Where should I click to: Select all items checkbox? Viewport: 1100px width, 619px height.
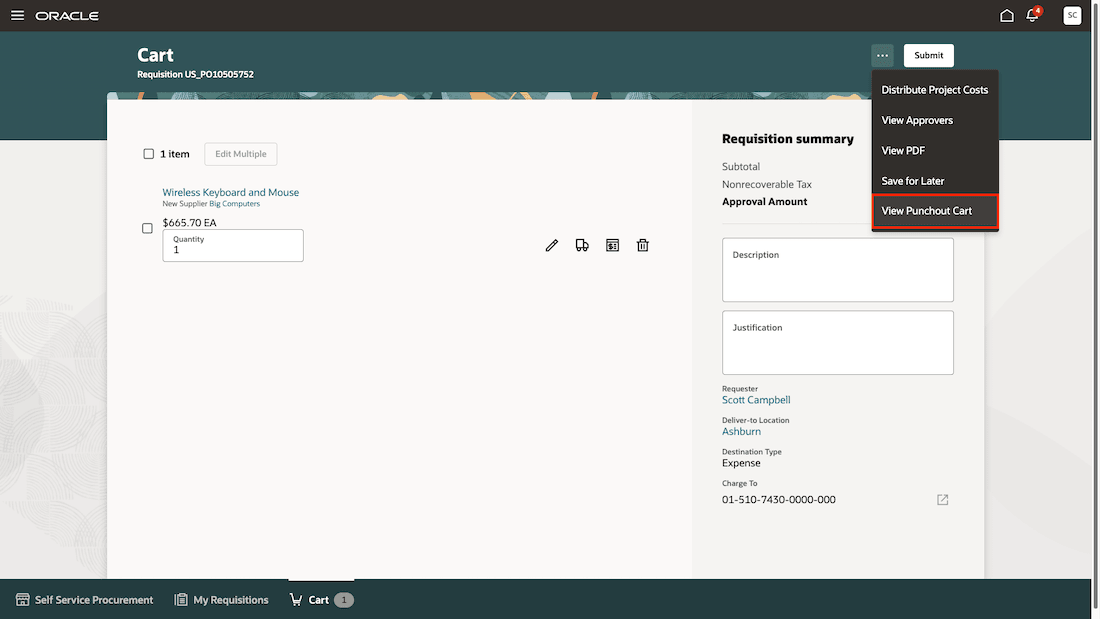(149, 154)
